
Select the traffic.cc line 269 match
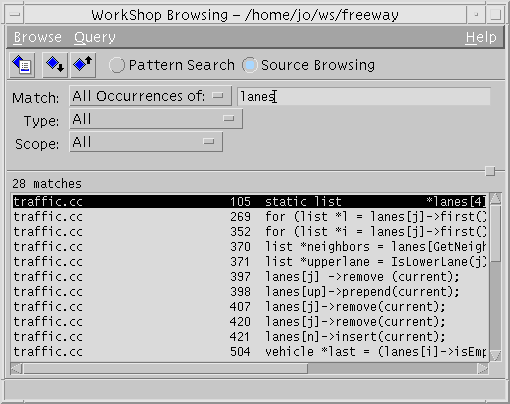point(250,217)
